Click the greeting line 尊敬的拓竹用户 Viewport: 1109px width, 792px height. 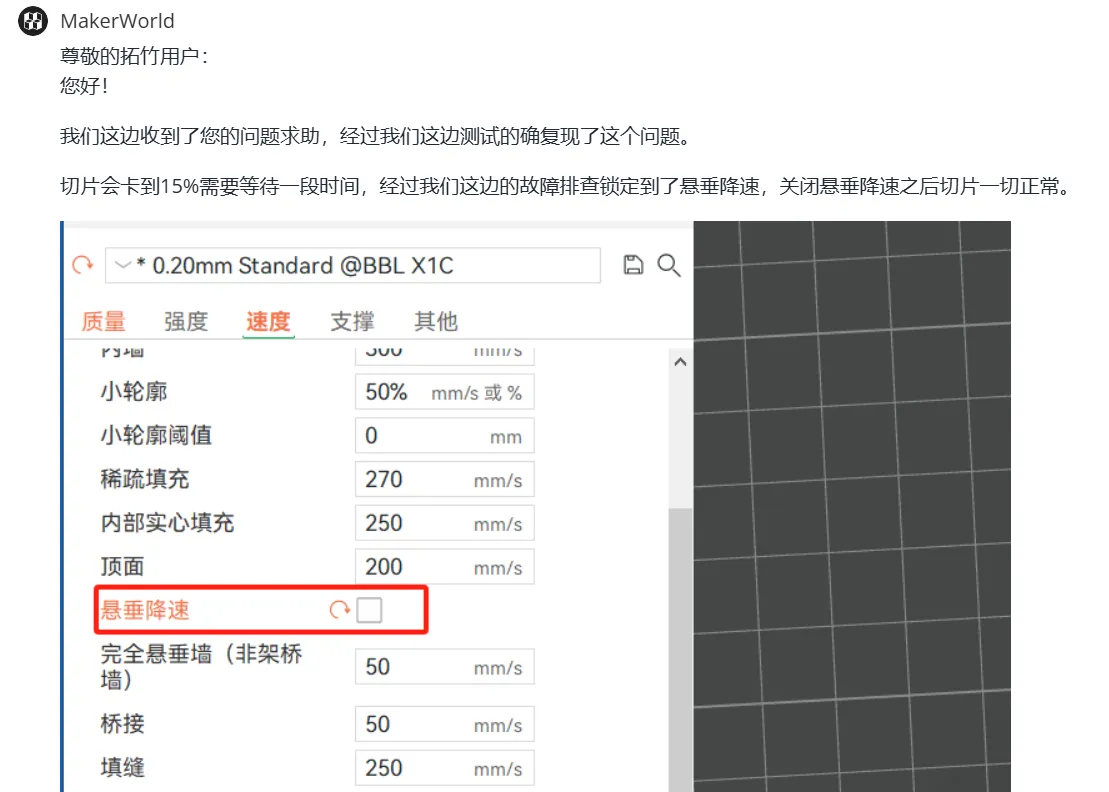click(x=134, y=56)
